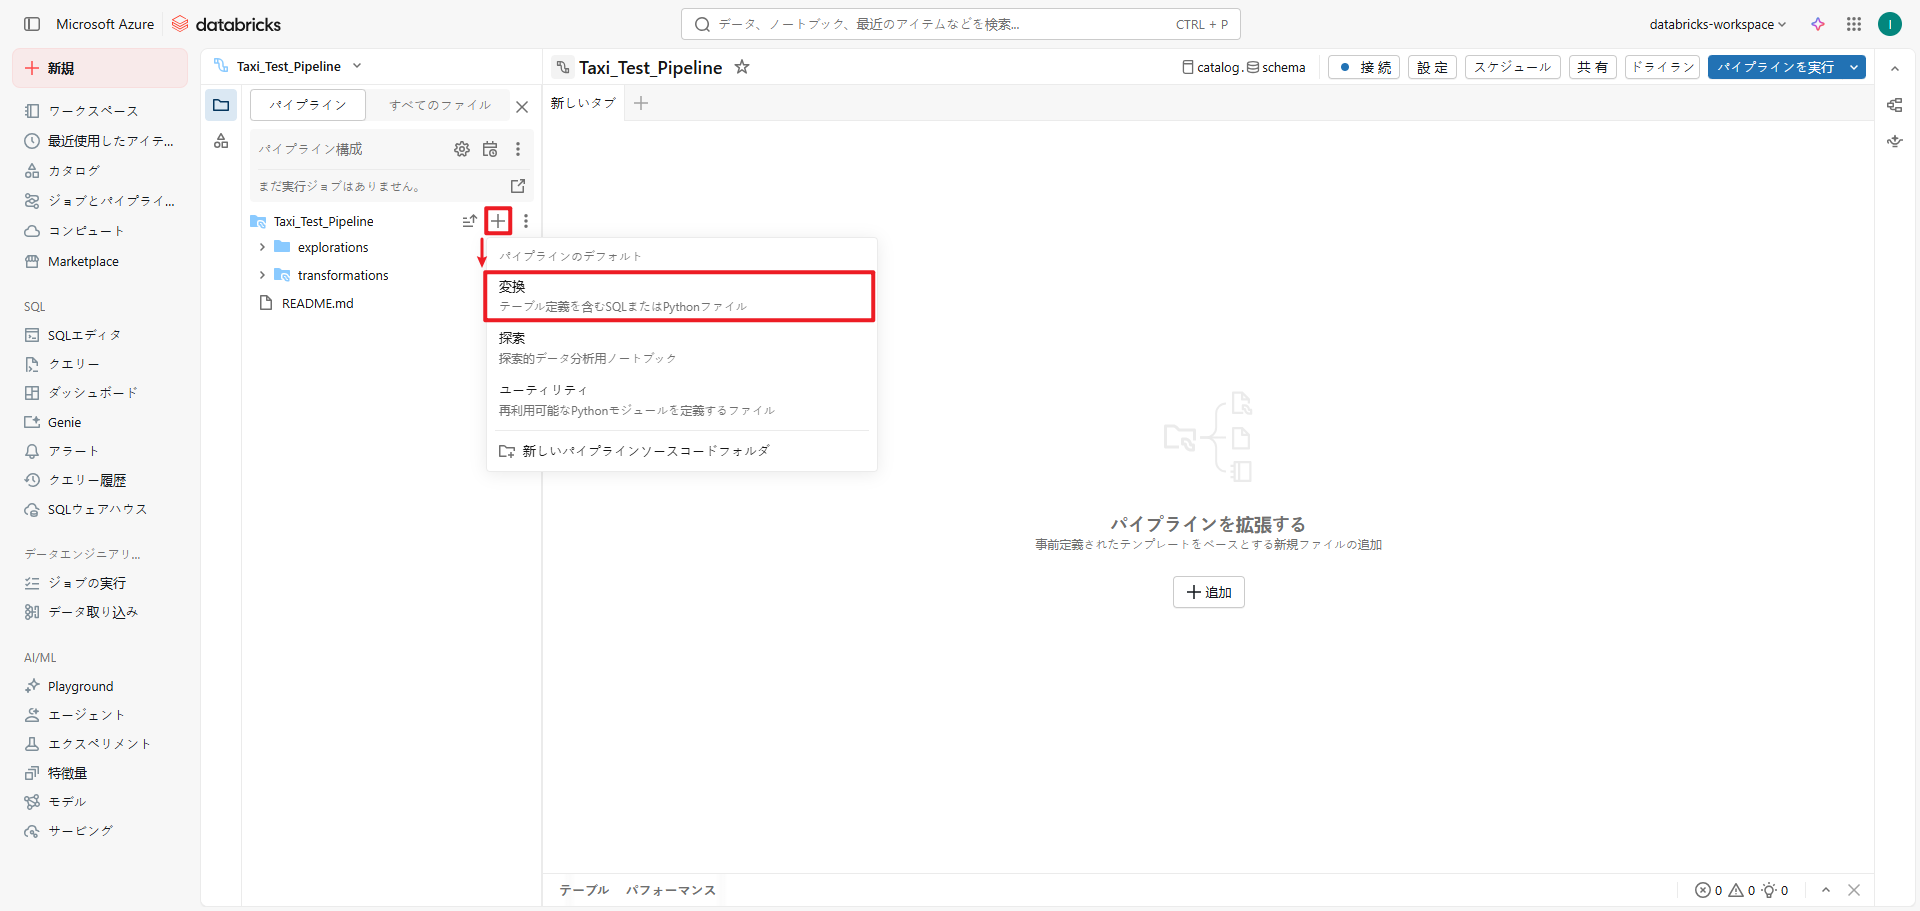Open the databricks-workspace dropdown

pyautogui.click(x=1717, y=24)
